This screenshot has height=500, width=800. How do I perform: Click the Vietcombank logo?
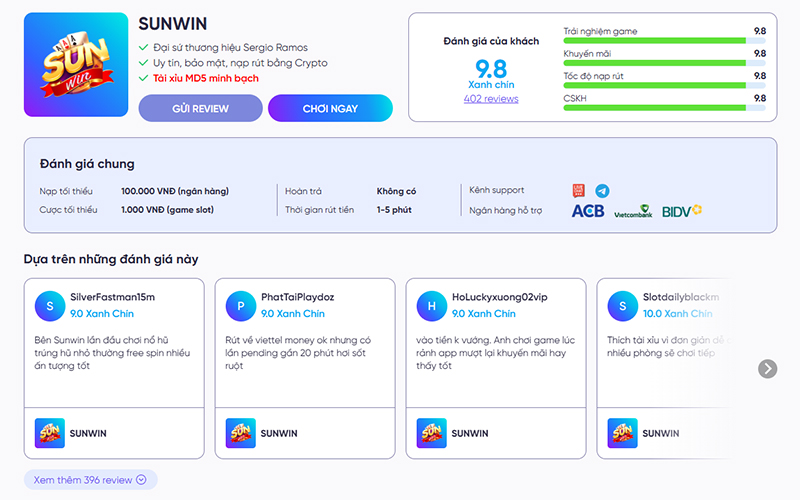coord(633,211)
